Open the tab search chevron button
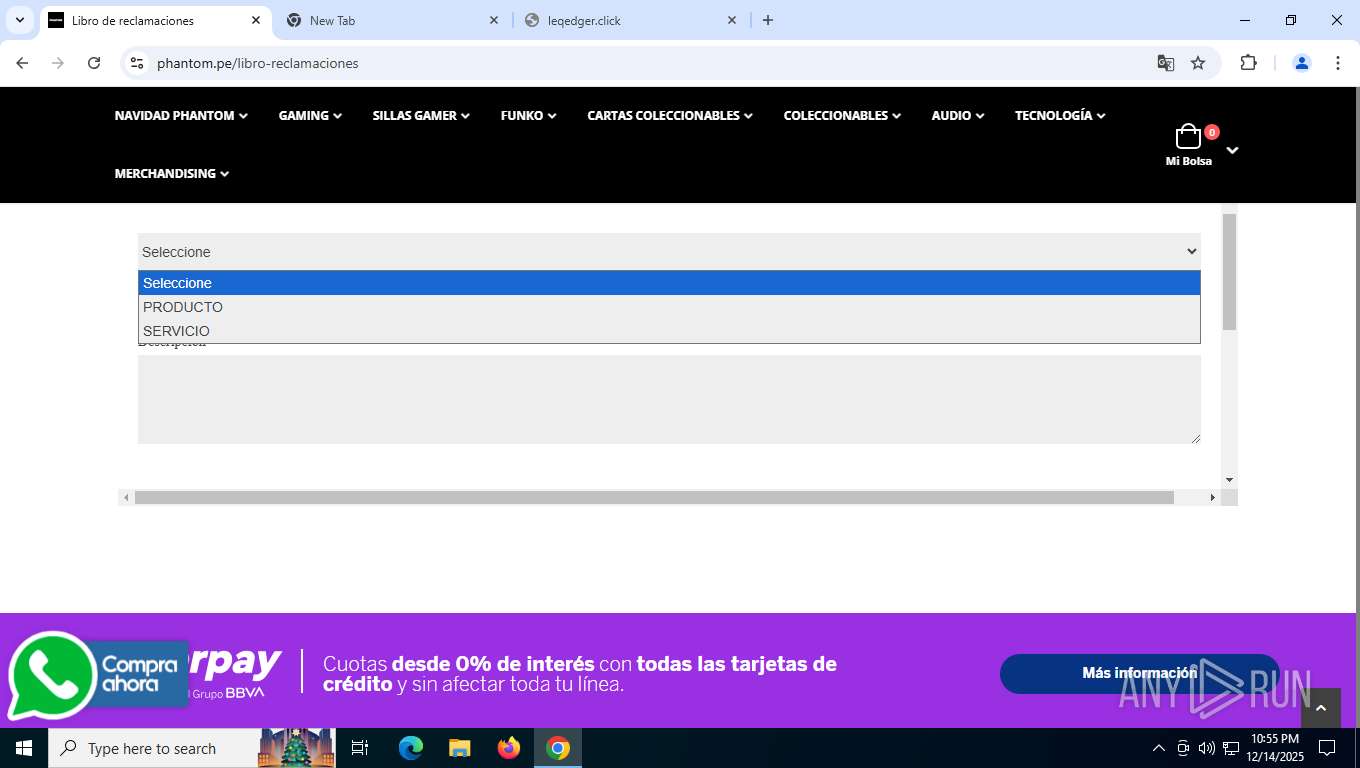The image size is (1360, 768). coord(19,20)
